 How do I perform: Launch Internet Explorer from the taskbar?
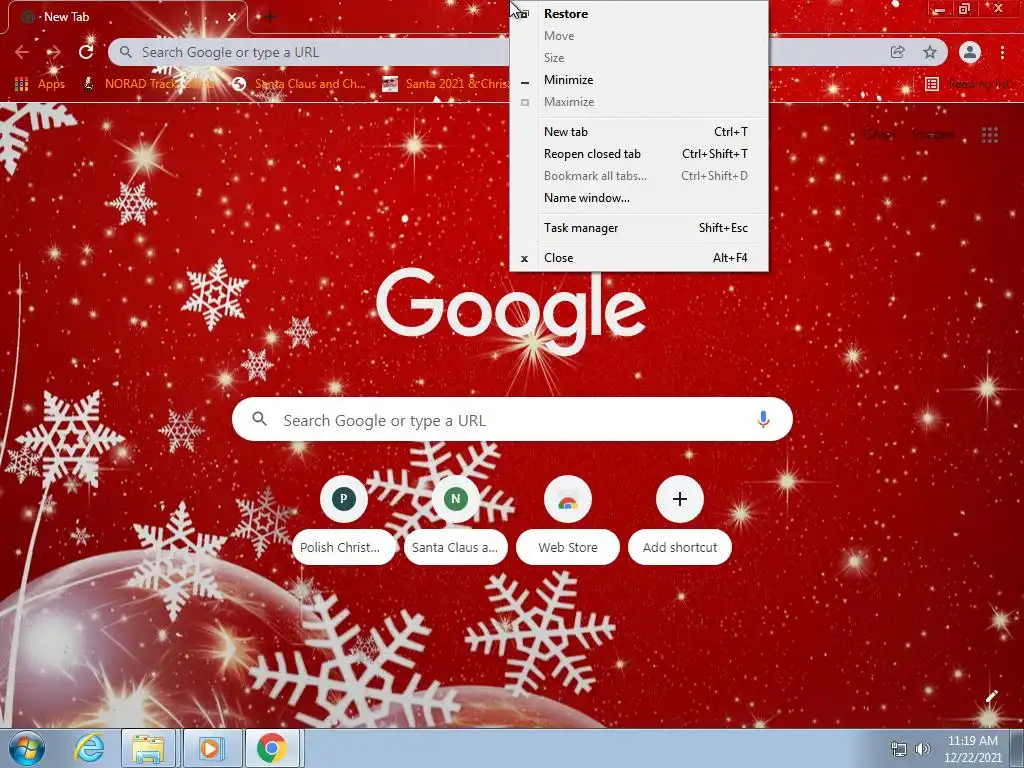pyautogui.click(x=88, y=748)
